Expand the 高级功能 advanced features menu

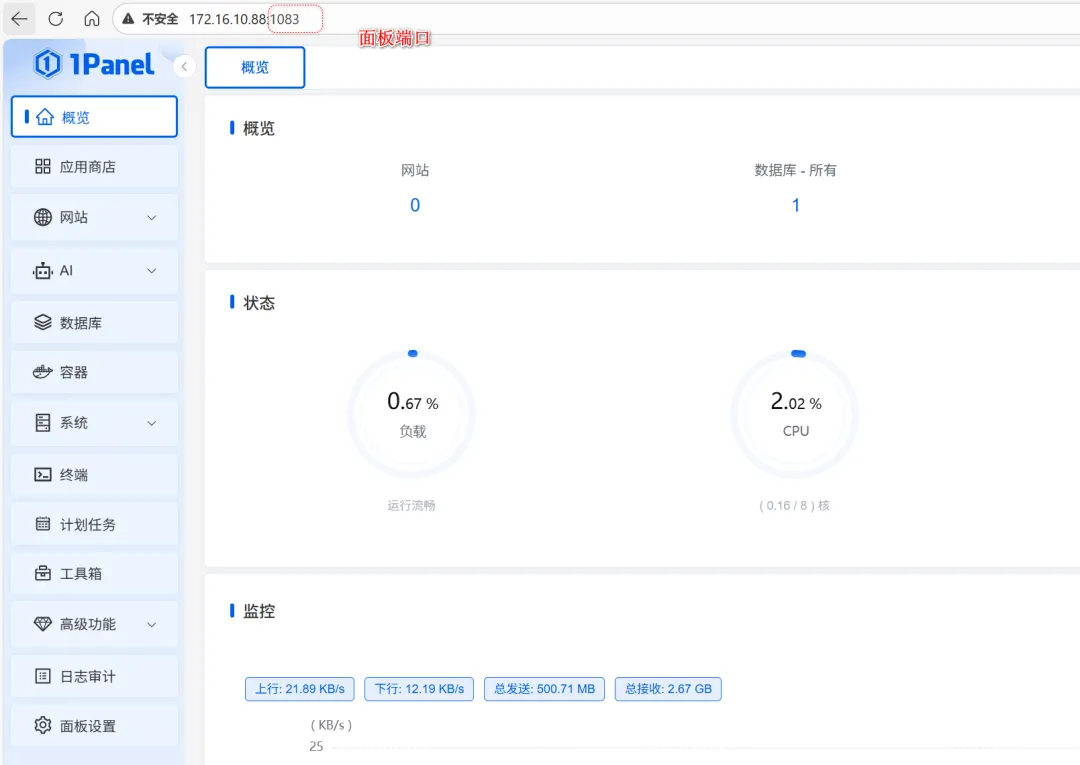click(x=94, y=624)
